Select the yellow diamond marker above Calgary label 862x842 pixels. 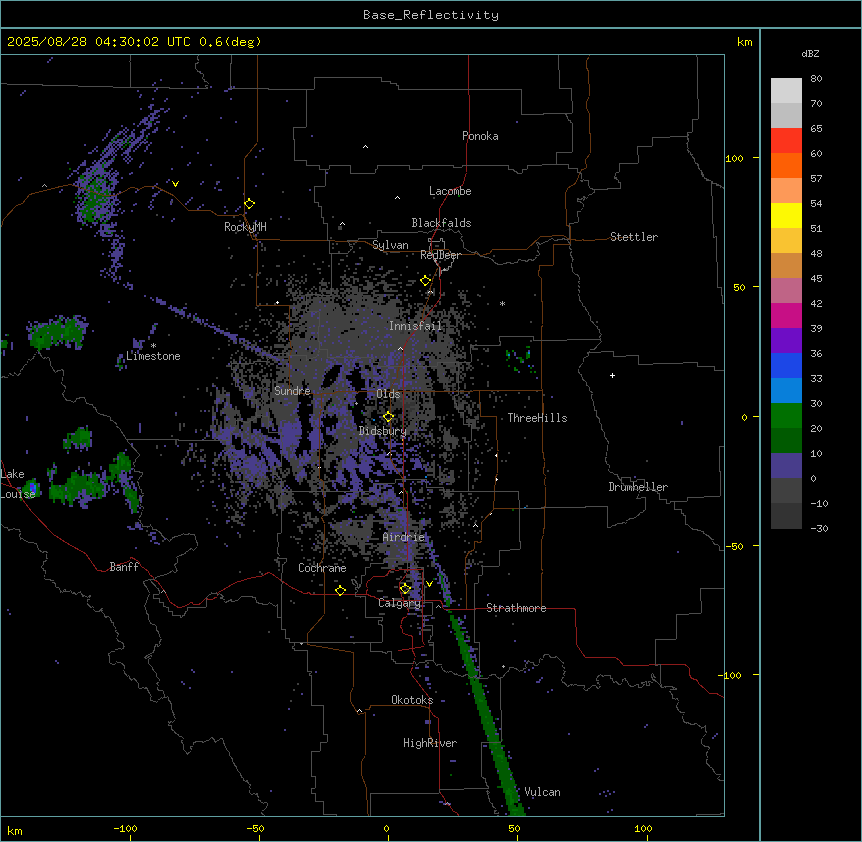[405, 589]
